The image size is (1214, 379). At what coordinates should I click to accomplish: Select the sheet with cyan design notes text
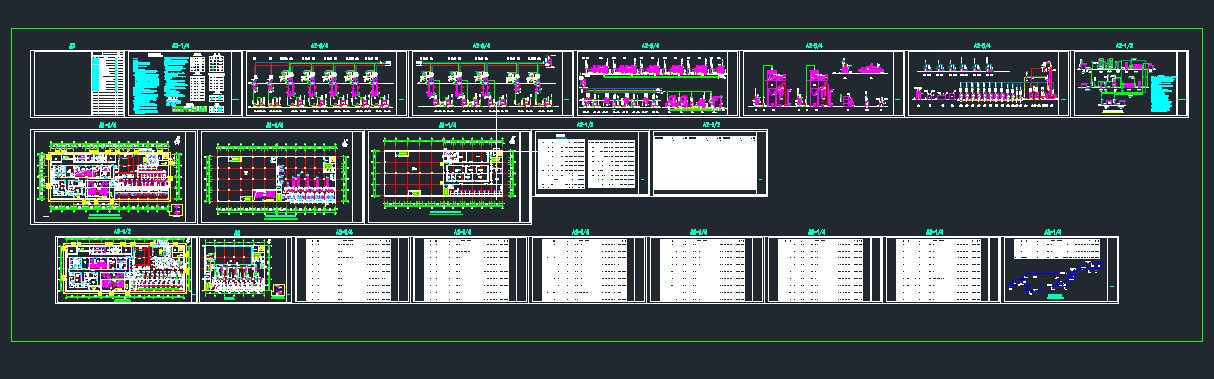(185, 84)
